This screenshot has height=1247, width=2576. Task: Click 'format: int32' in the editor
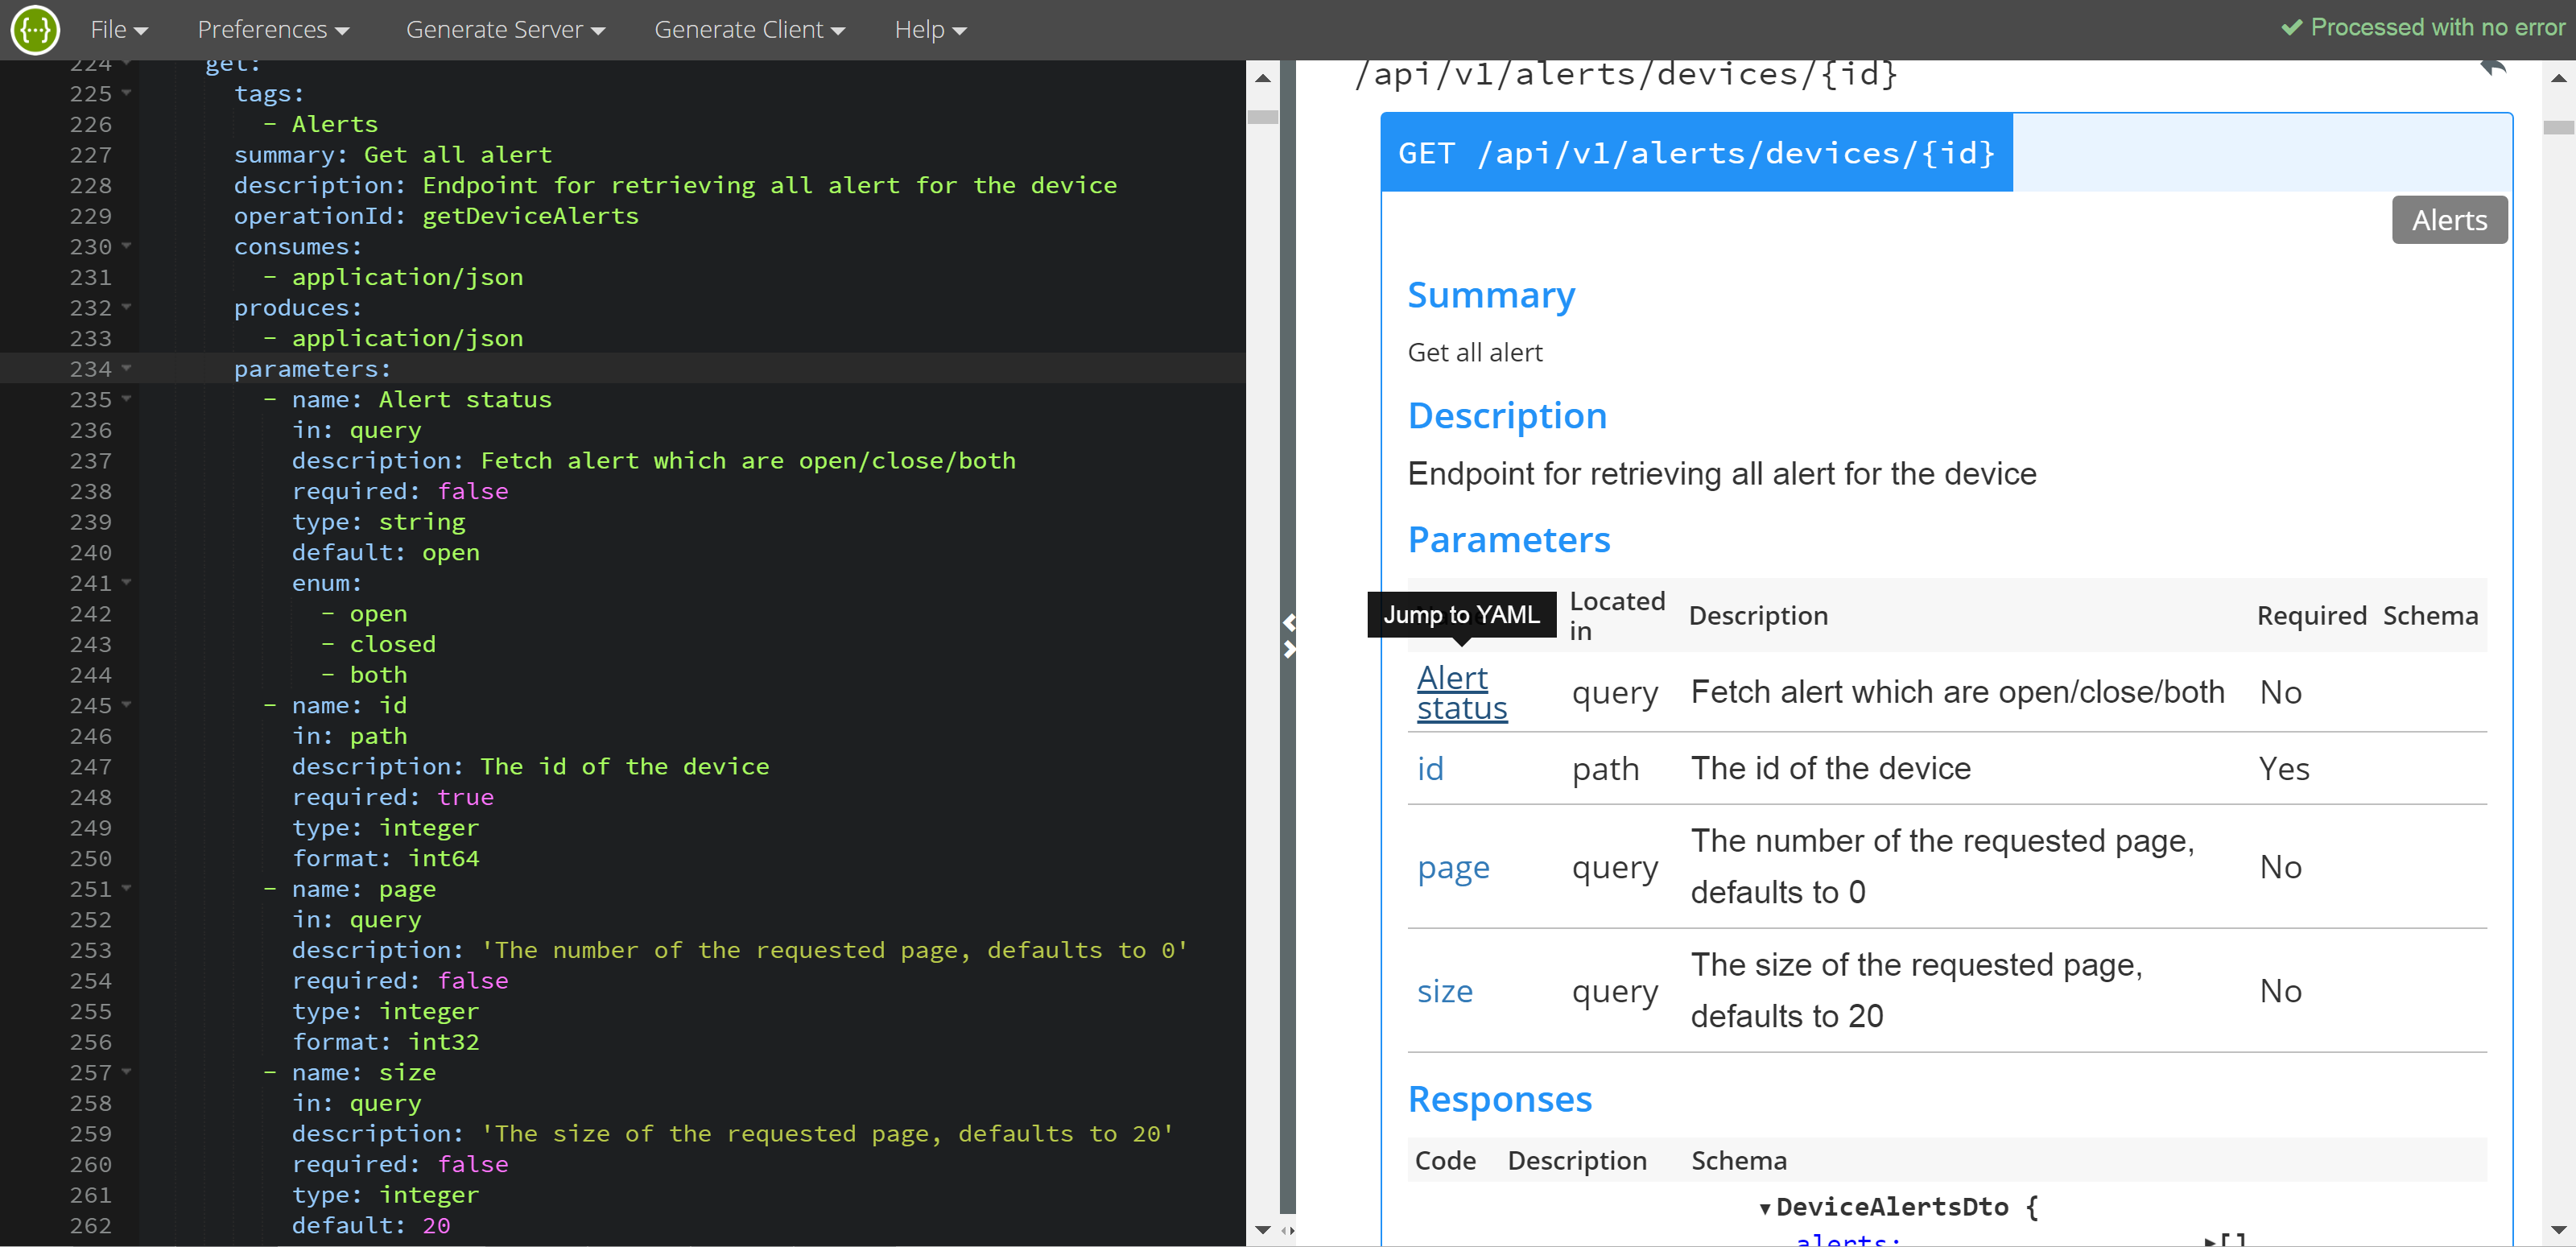click(385, 1042)
